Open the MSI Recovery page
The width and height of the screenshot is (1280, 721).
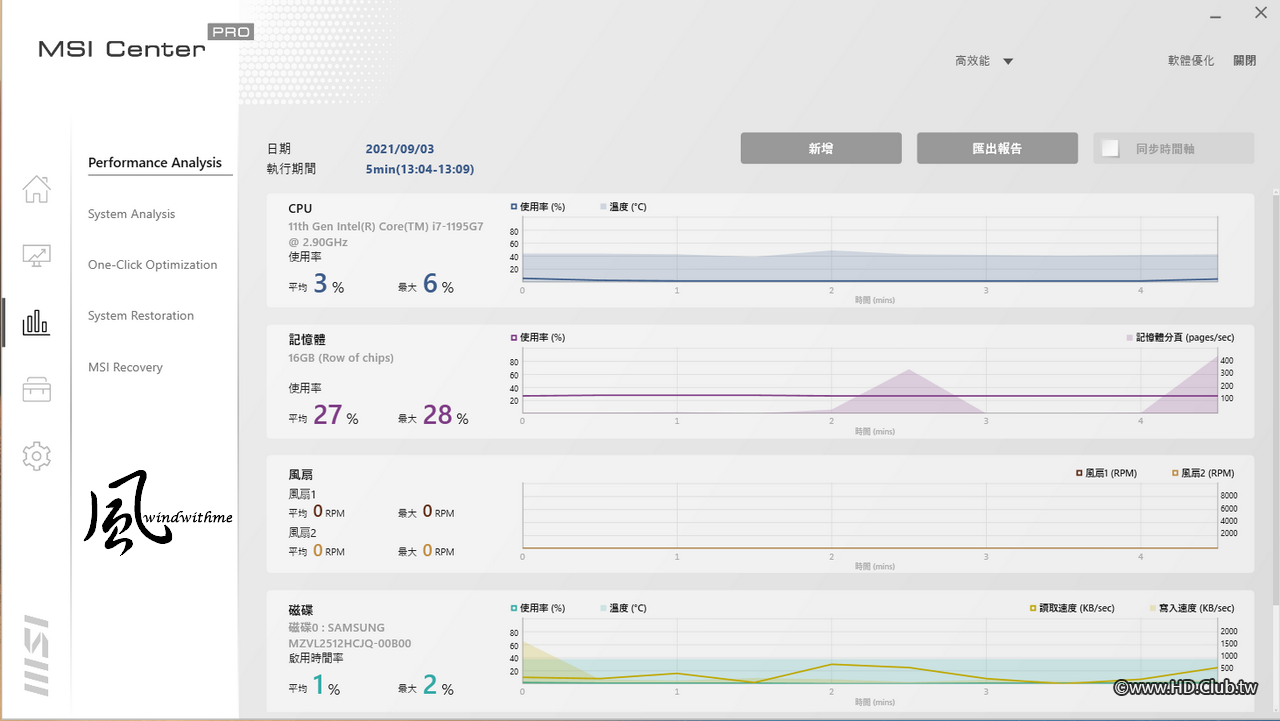[125, 367]
